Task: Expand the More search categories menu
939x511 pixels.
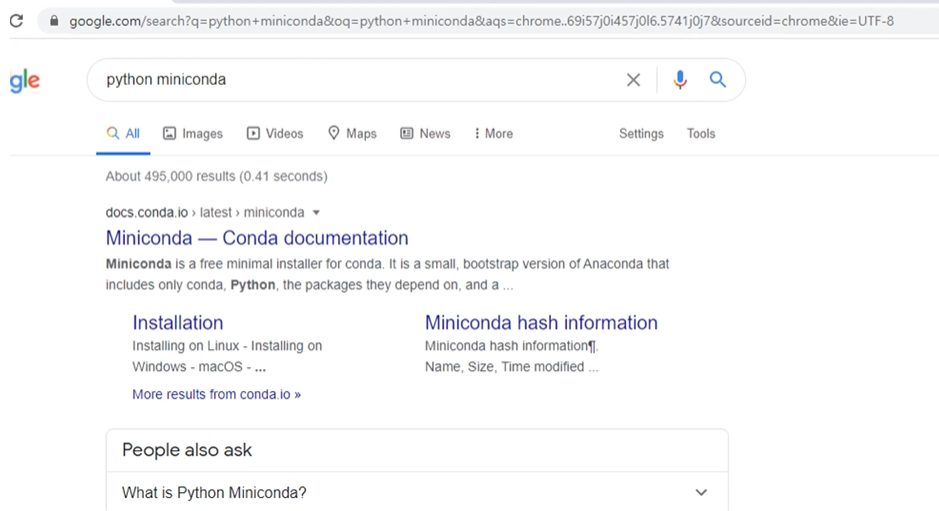Action: [x=493, y=134]
